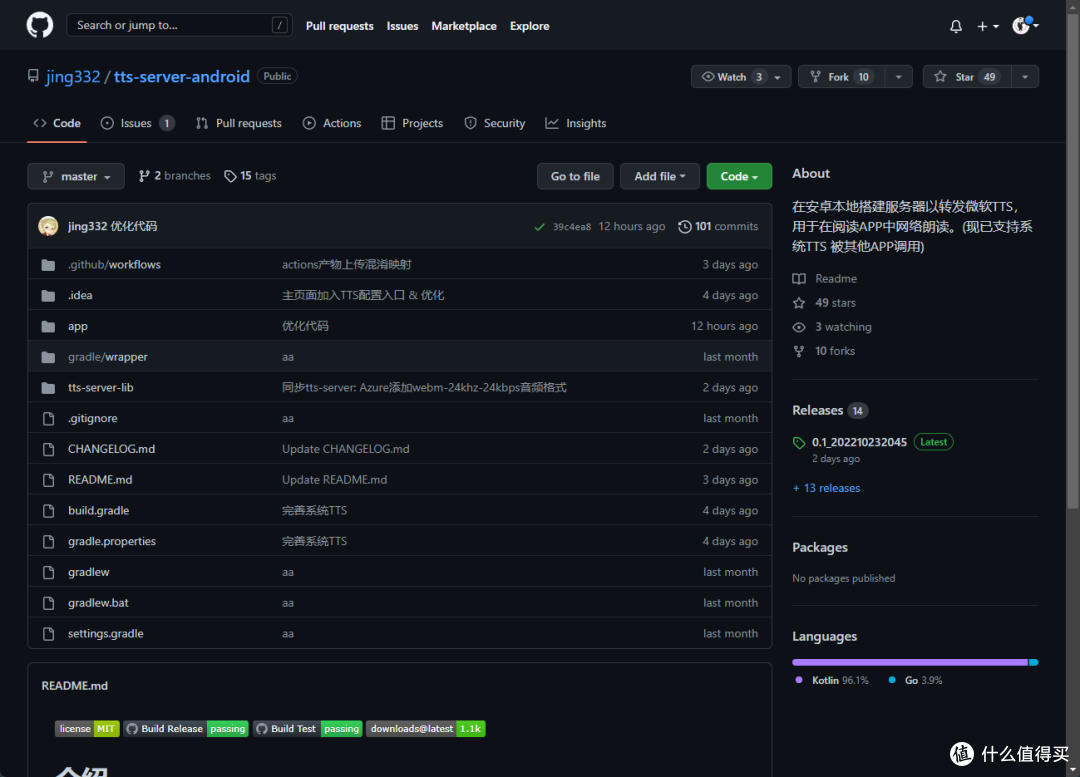This screenshot has width=1080, height=777.
Task: Open the + 13 releases link
Action: point(826,488)
